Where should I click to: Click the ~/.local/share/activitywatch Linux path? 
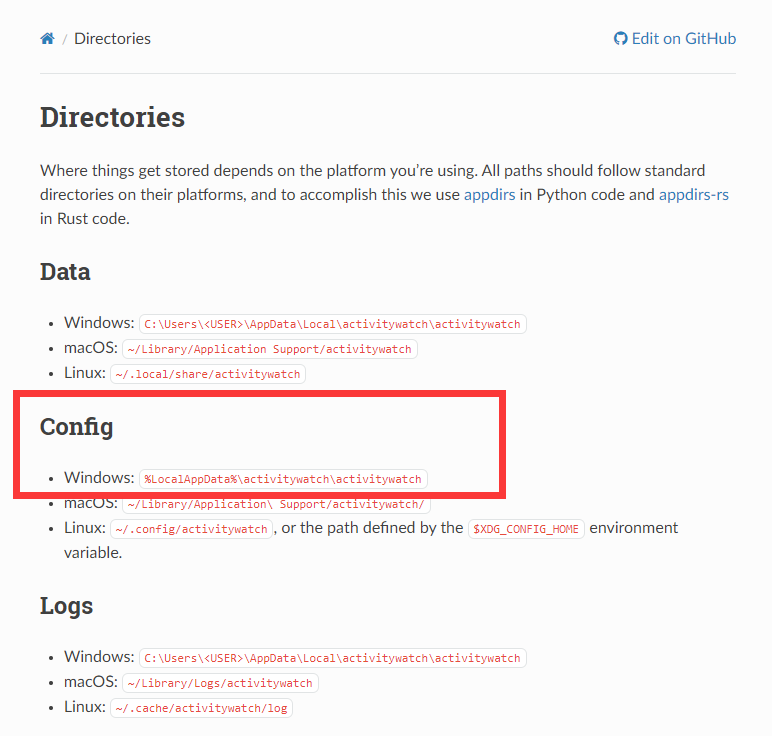(207, 374)
